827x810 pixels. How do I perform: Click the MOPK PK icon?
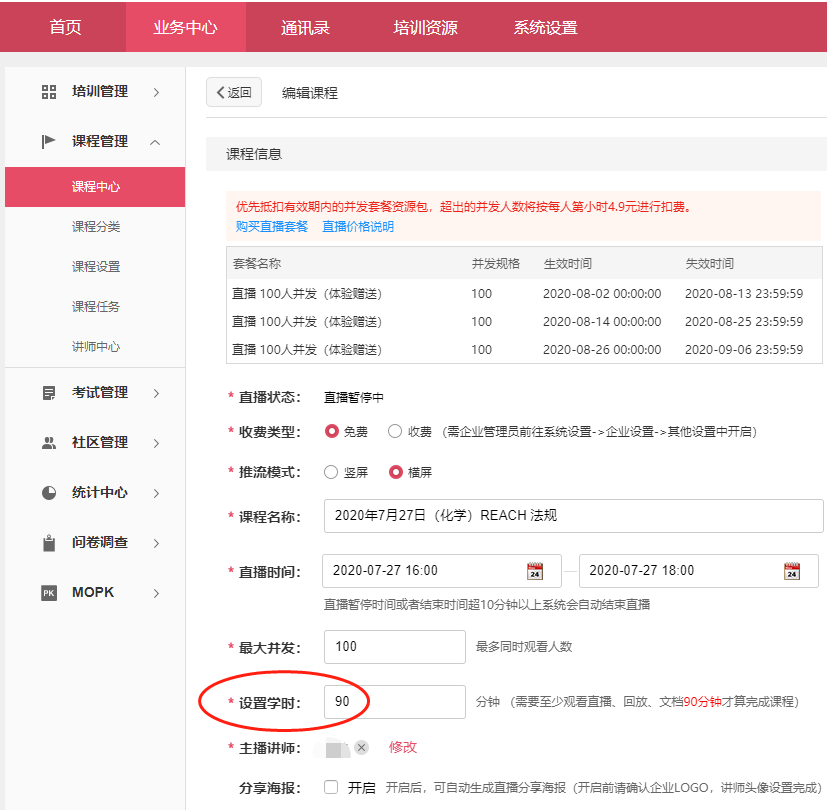tap(49, 593)
